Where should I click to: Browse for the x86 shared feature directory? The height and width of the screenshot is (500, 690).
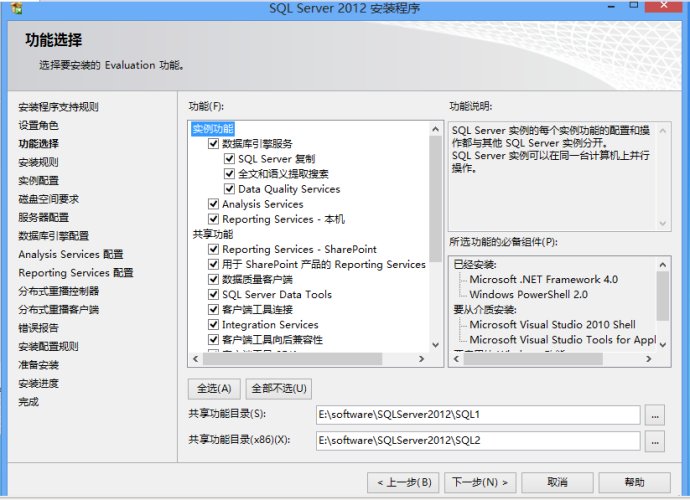(x=655, y=440)
